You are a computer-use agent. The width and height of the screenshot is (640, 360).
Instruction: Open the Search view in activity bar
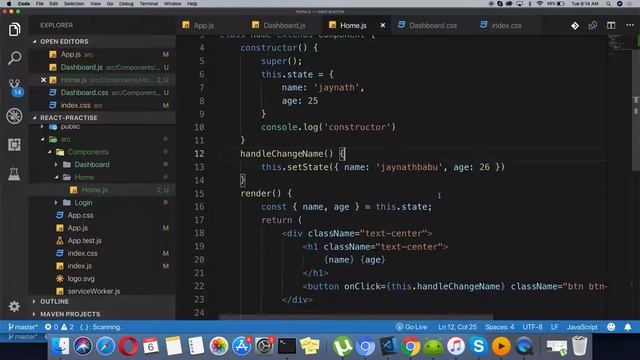pyautogui.click(x=14, y=58)
